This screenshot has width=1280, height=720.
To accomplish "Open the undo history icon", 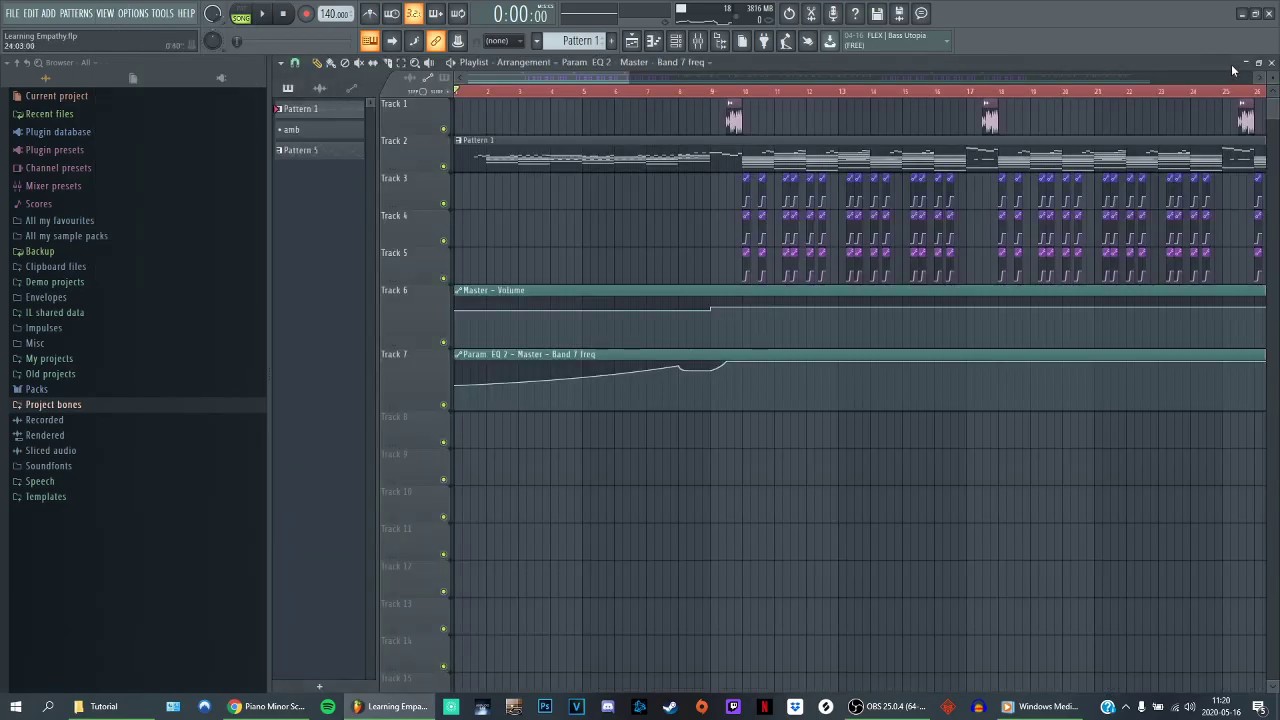I will point(789,14).
